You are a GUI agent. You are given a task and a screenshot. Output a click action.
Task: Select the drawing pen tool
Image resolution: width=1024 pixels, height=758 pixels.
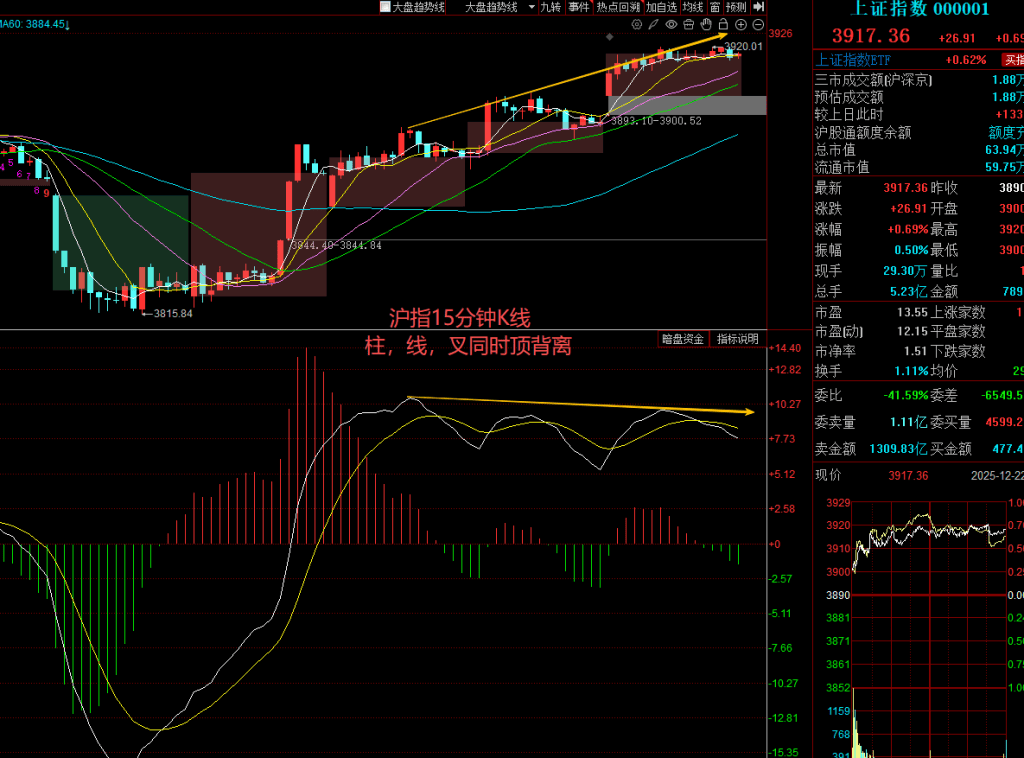tap(653, 24)
